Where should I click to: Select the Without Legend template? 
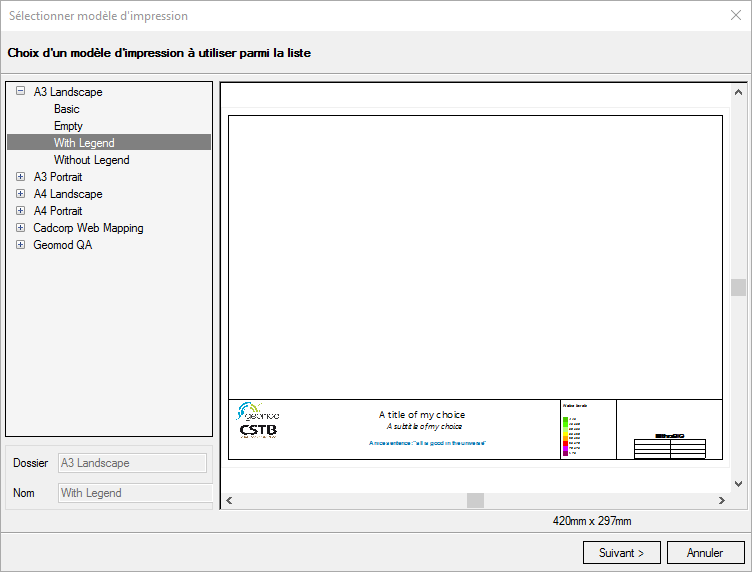[x=92, y=160]
